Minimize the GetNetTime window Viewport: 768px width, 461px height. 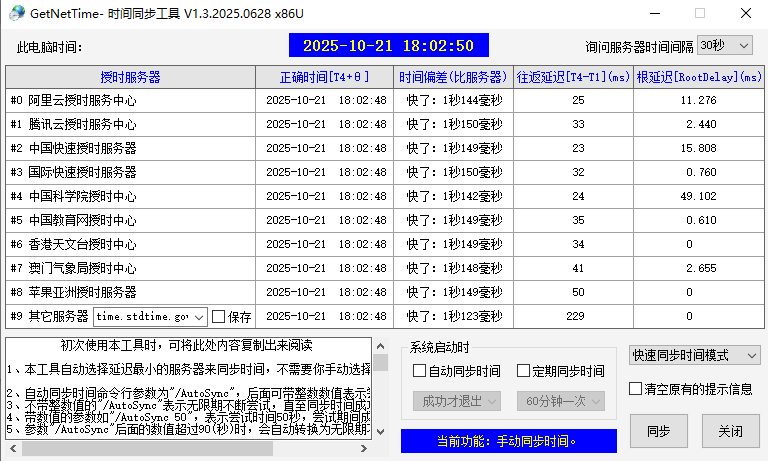pos(654,14)
